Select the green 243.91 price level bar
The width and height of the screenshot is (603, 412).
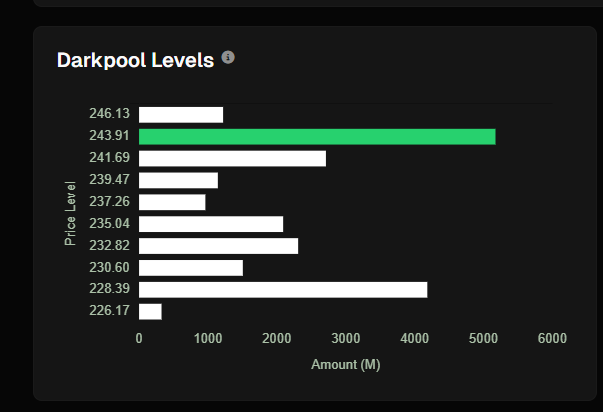[x=317, y=137]
